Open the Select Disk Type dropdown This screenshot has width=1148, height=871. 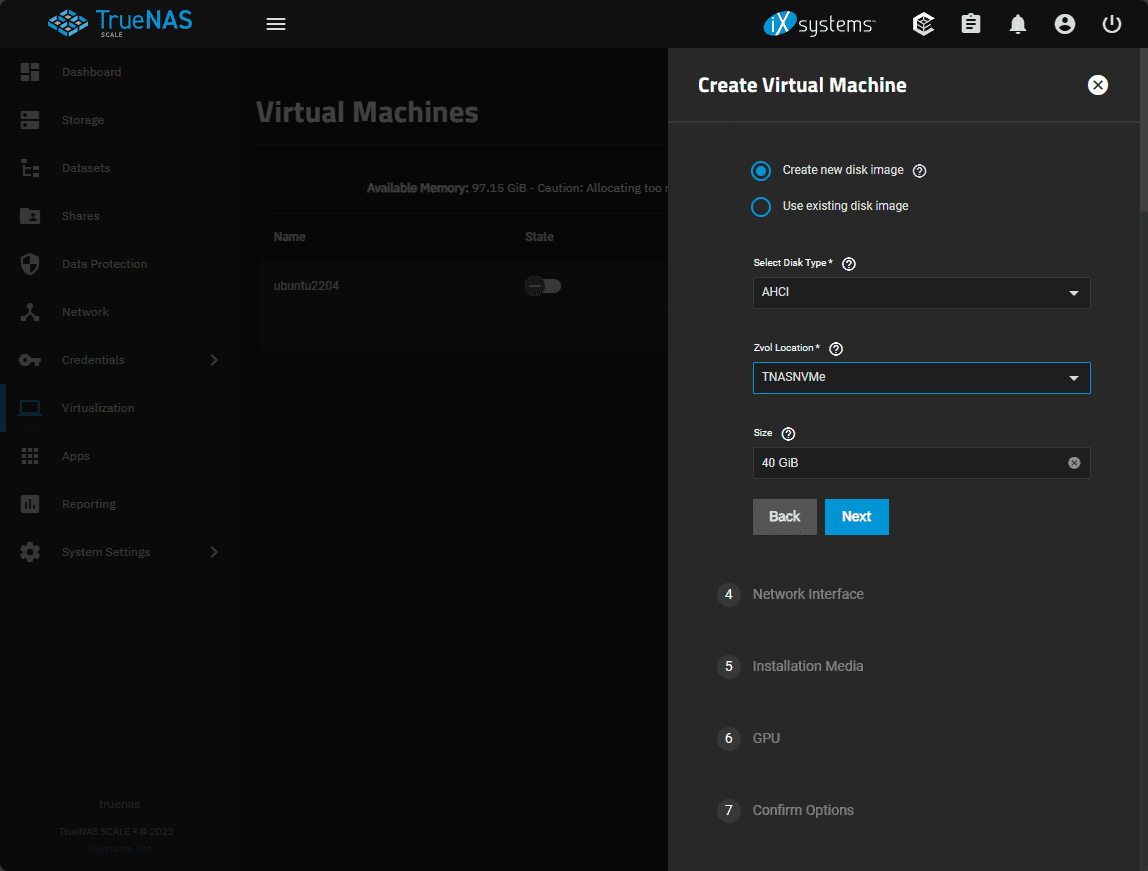coord(921,293)
